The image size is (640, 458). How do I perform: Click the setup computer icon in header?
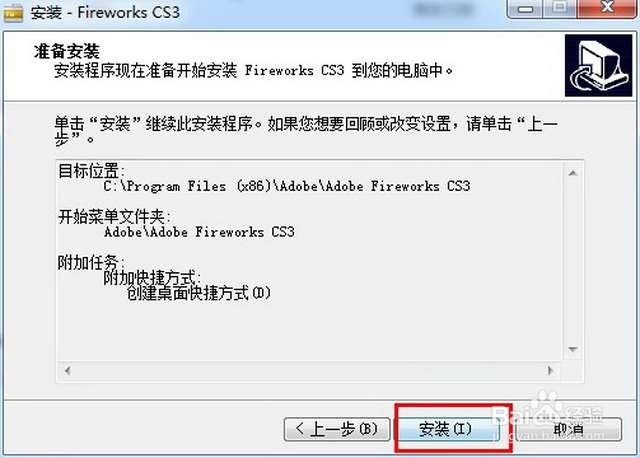tap(598, 66)
